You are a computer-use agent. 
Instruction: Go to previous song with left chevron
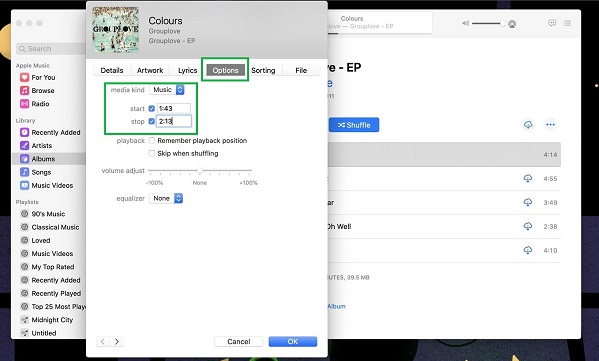tap(103, 342)
